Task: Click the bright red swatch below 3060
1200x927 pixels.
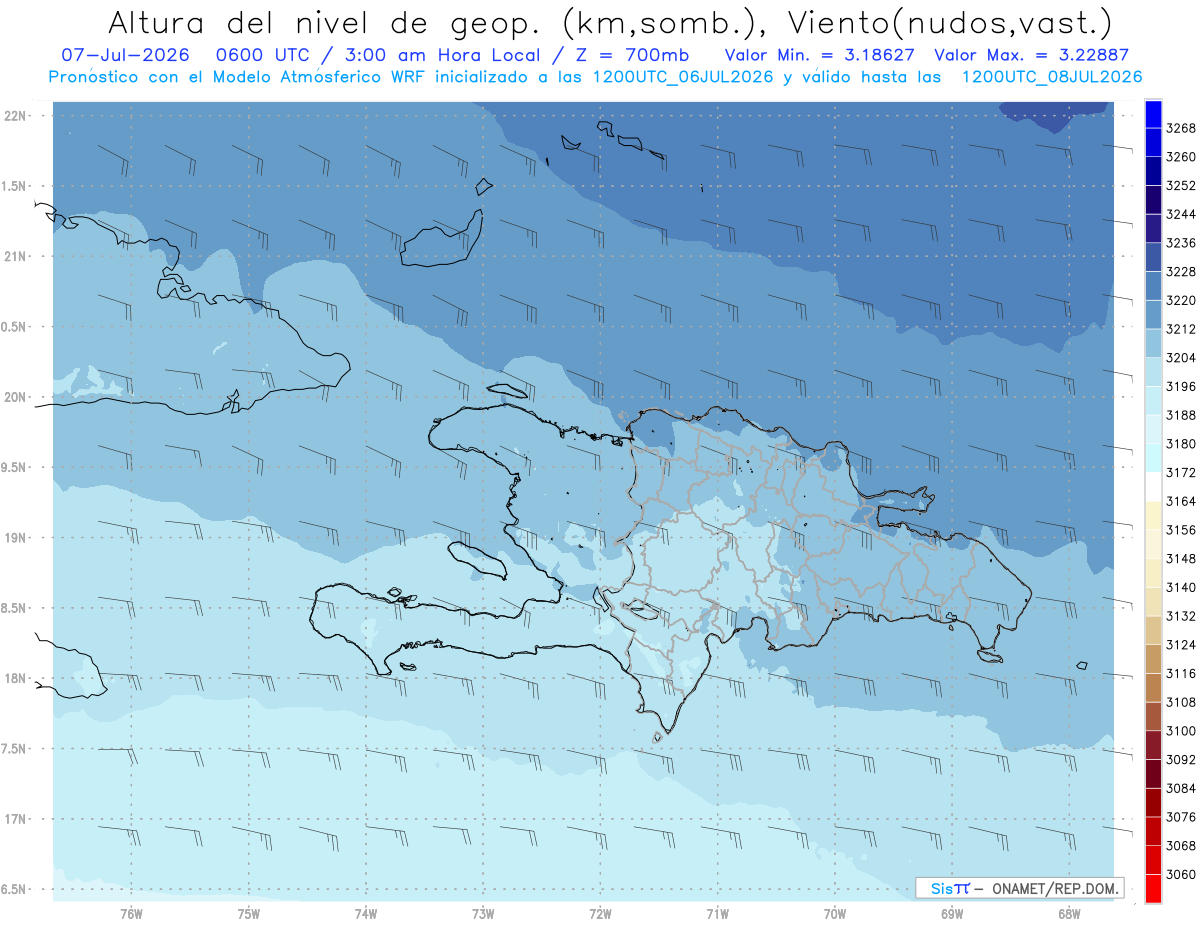Action: [x=1152, y=889]
